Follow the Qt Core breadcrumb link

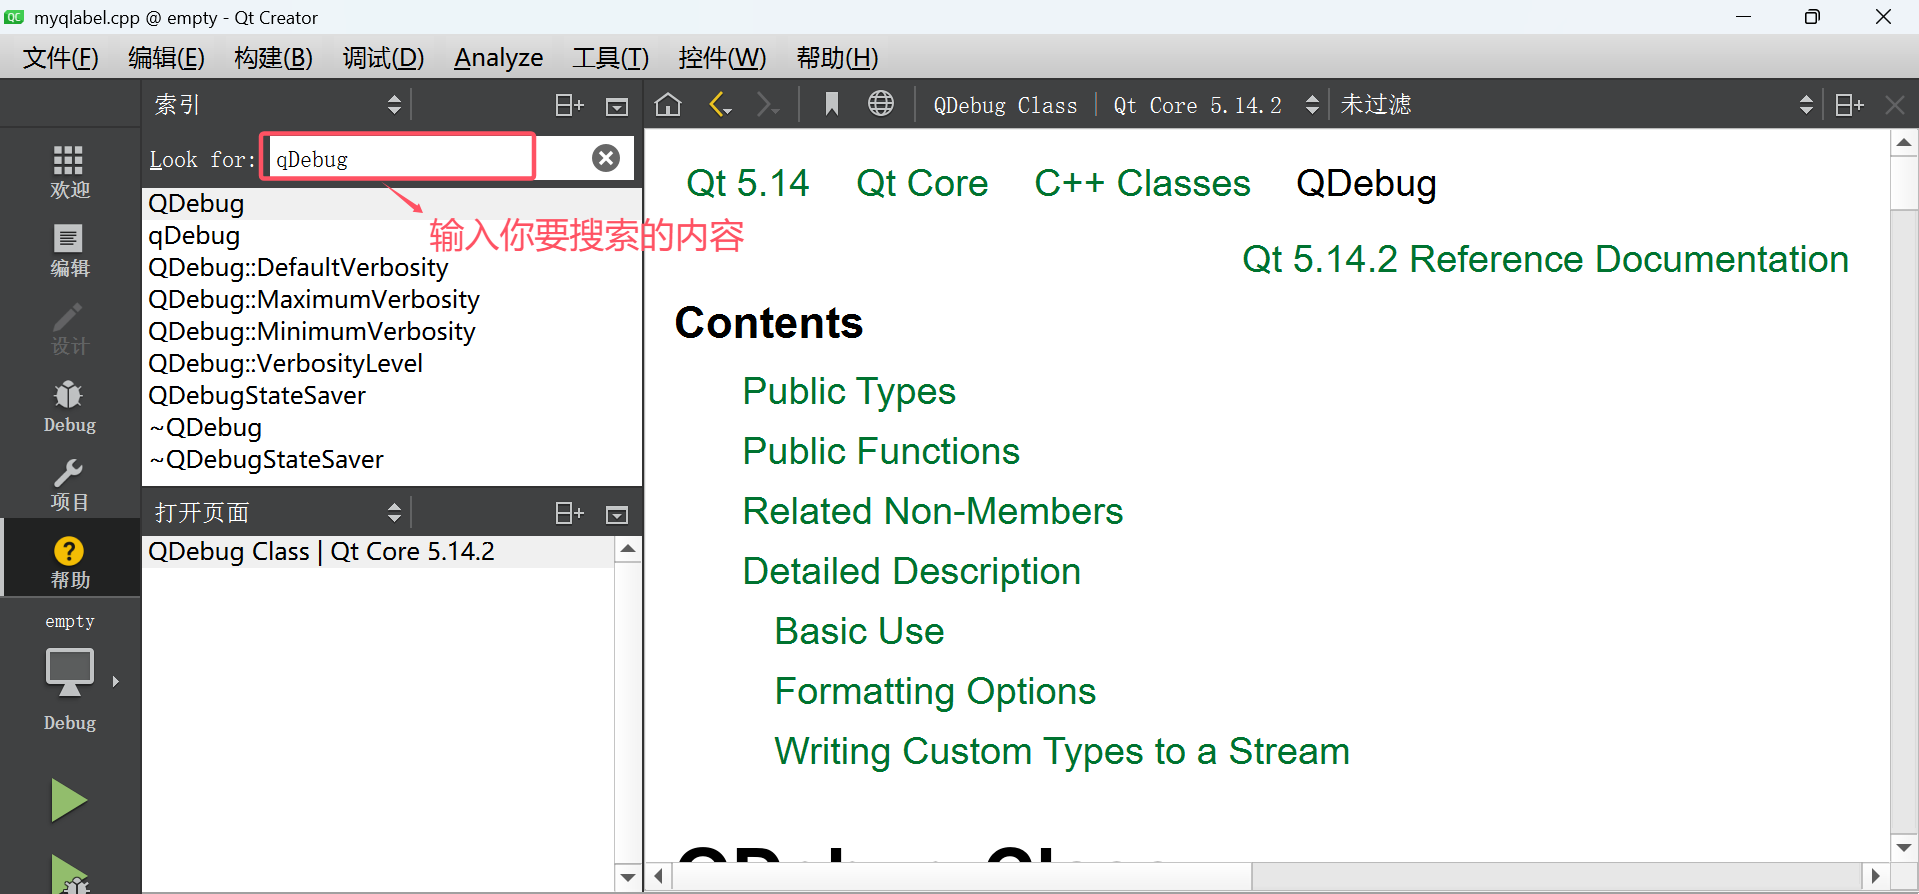922,183
